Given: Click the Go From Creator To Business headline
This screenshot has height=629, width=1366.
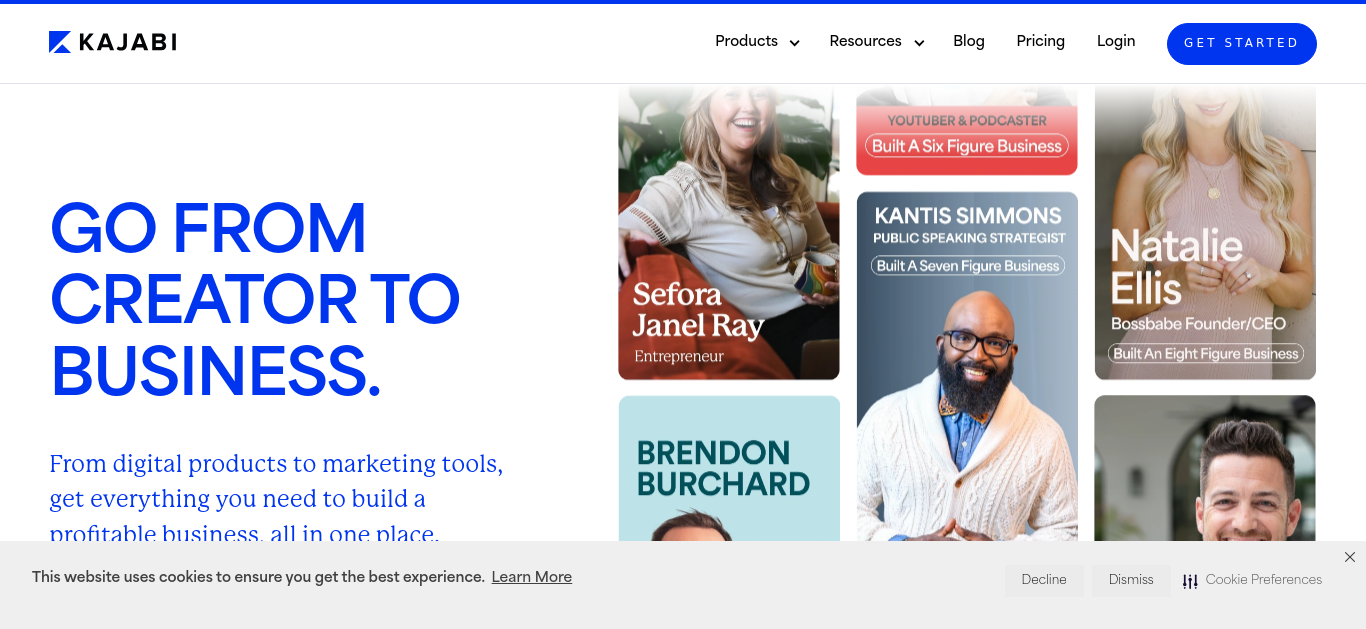Looking at the screenshot, I should click(255, 299).
